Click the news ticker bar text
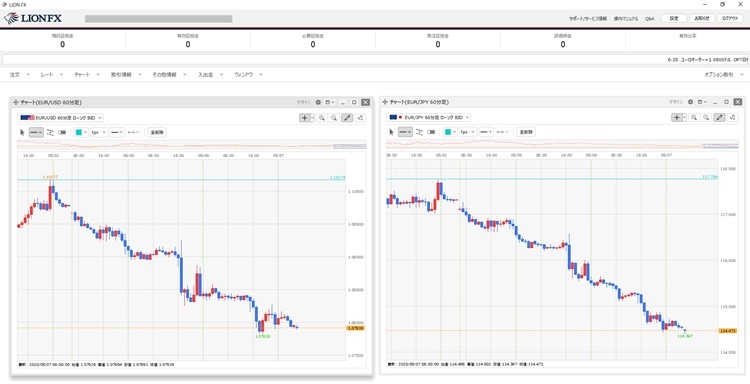This screenshot has height=384, width=750. (x=707, y=60)
